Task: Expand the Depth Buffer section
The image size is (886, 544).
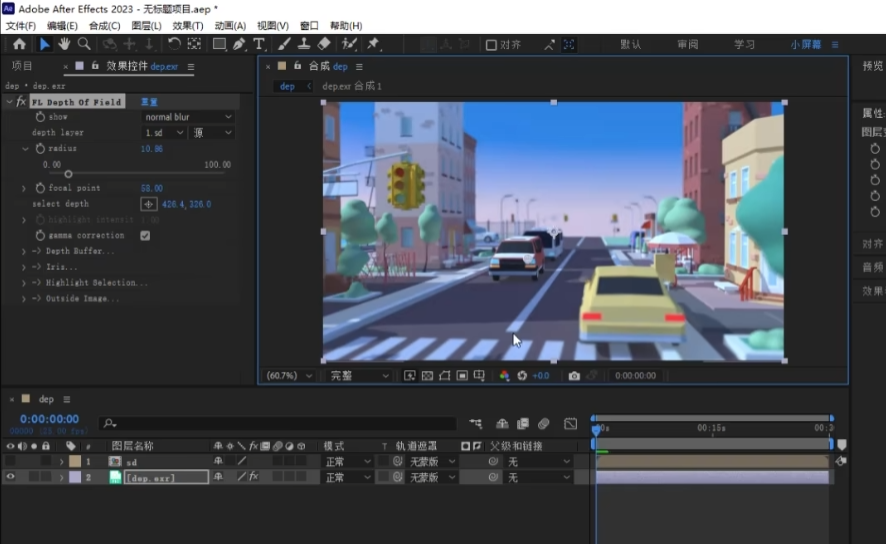Action: pos(24,252)
